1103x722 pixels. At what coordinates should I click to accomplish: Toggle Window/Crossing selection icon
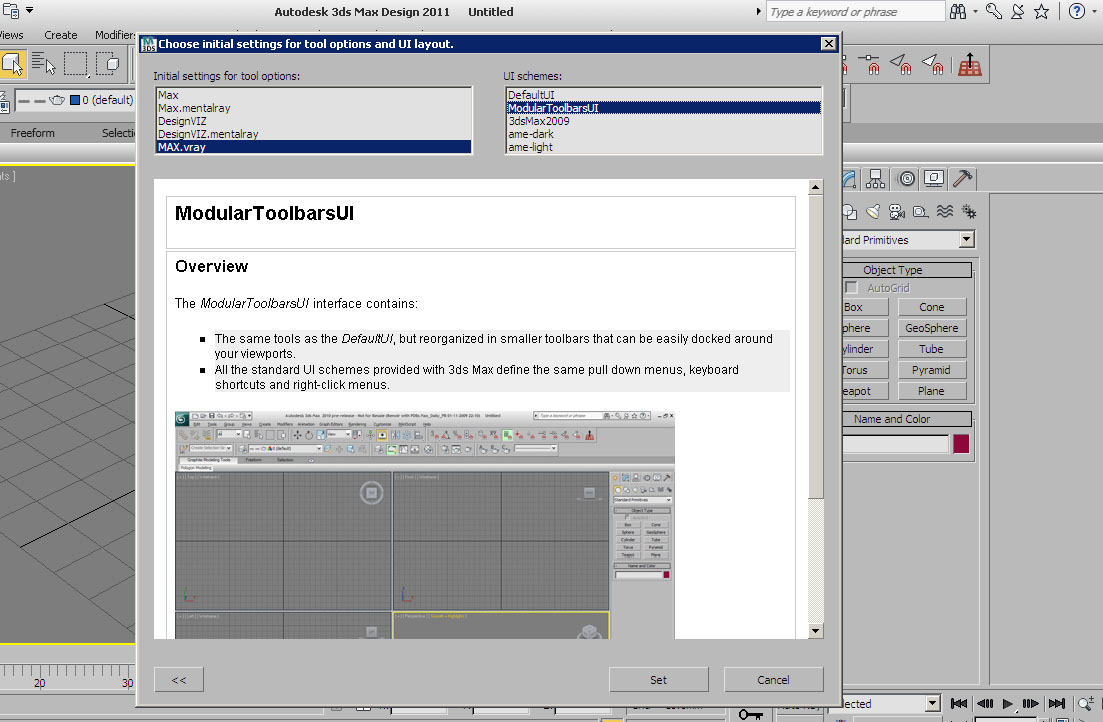click(x=108, y=64)
